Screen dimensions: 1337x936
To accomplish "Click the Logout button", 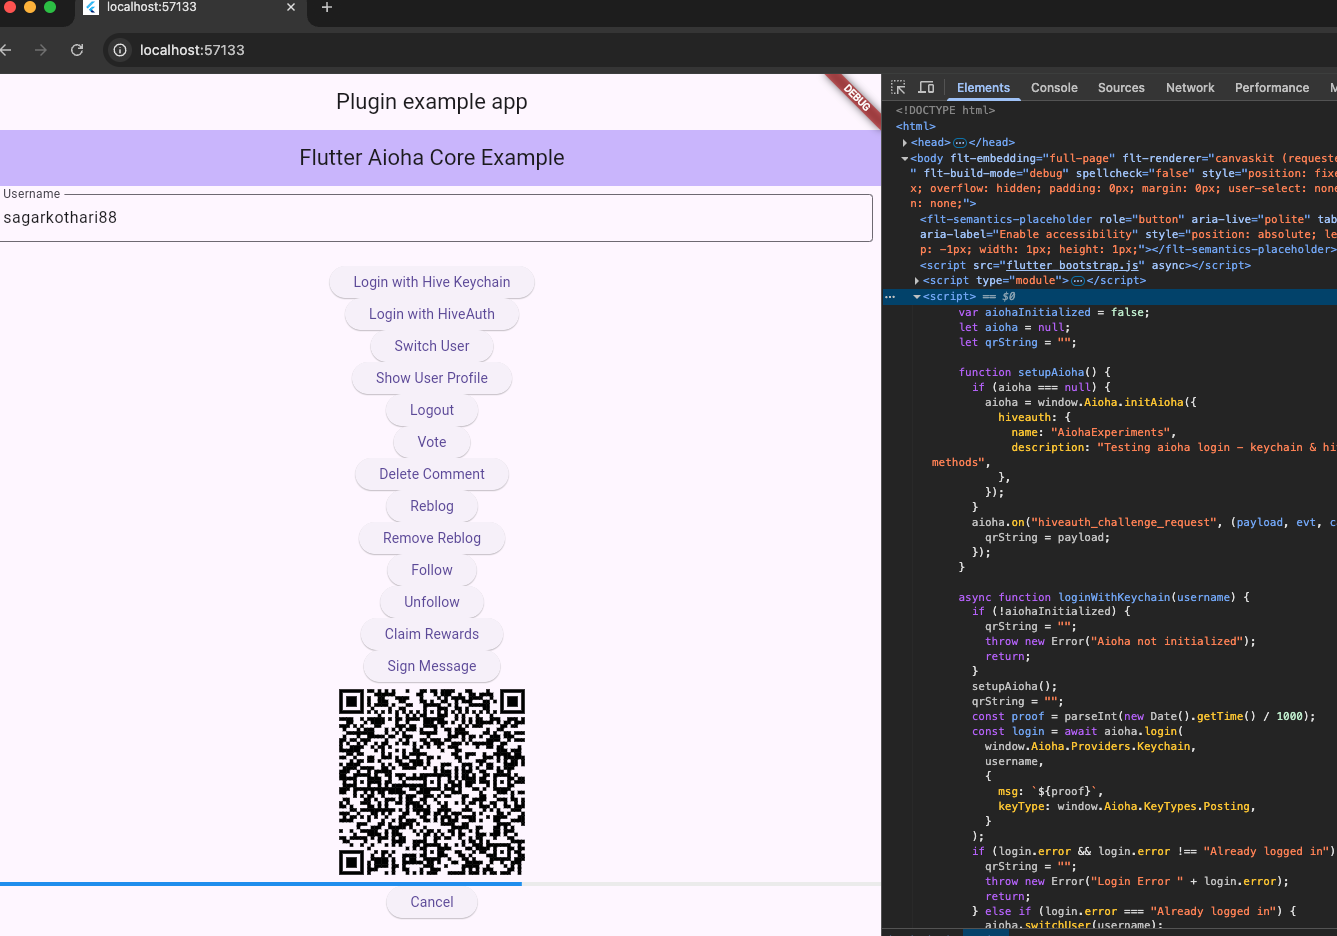I will 432,410.
